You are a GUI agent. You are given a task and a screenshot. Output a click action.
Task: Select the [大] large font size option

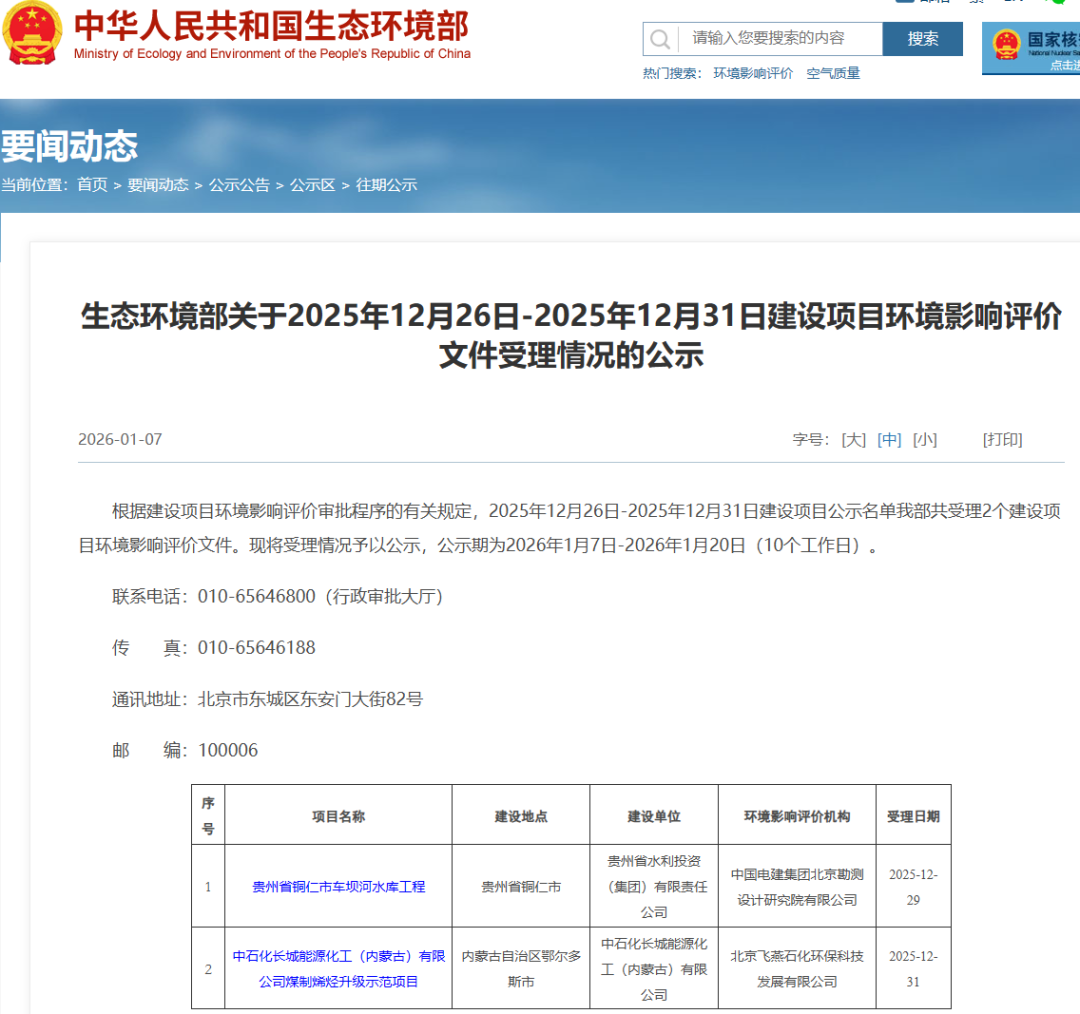tap(853, 439)
